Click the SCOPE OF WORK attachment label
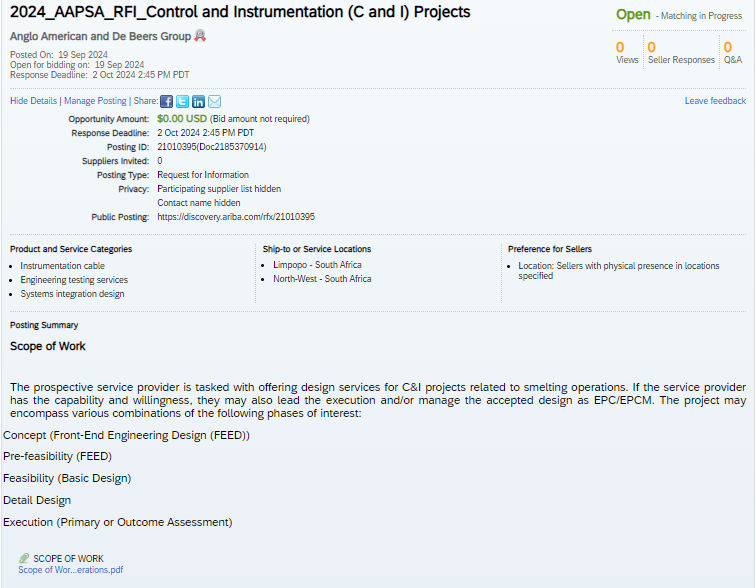 tap(68, 559)
